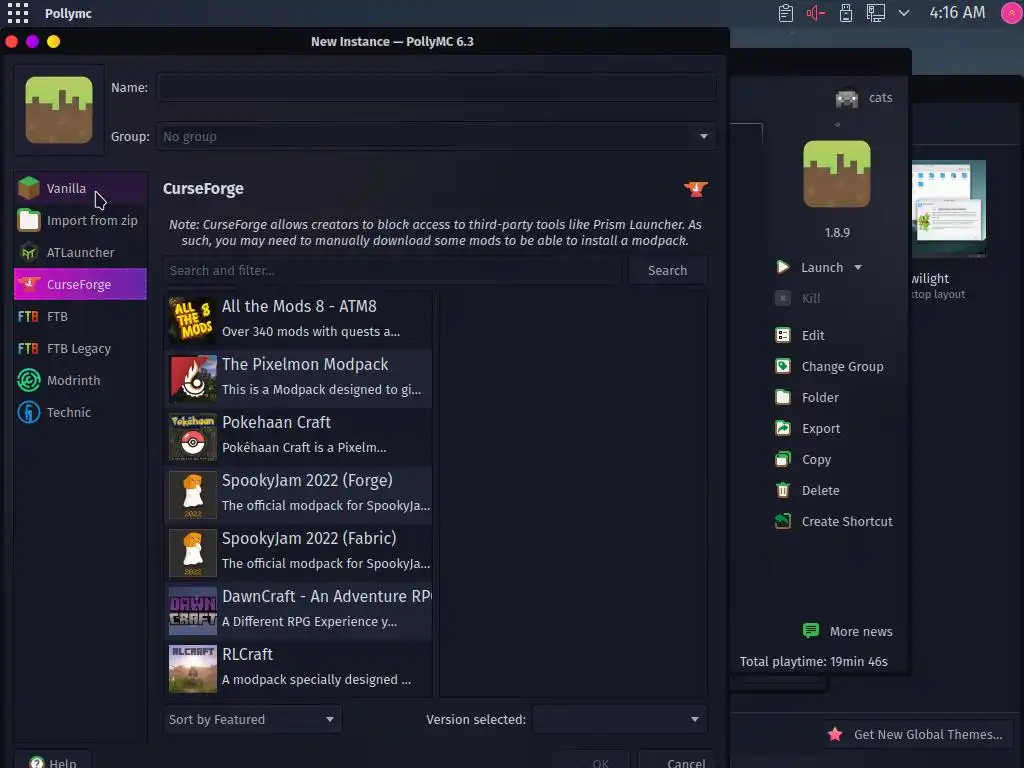This screenshot has height=768, width=1024.
Task: Open the Group combo box
Action: point(436,136)
